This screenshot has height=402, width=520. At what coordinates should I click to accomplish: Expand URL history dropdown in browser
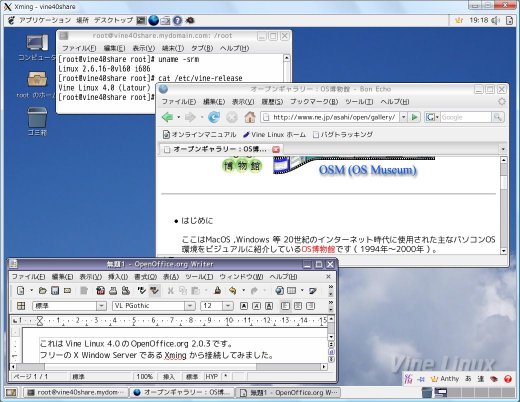click(404, 117)
